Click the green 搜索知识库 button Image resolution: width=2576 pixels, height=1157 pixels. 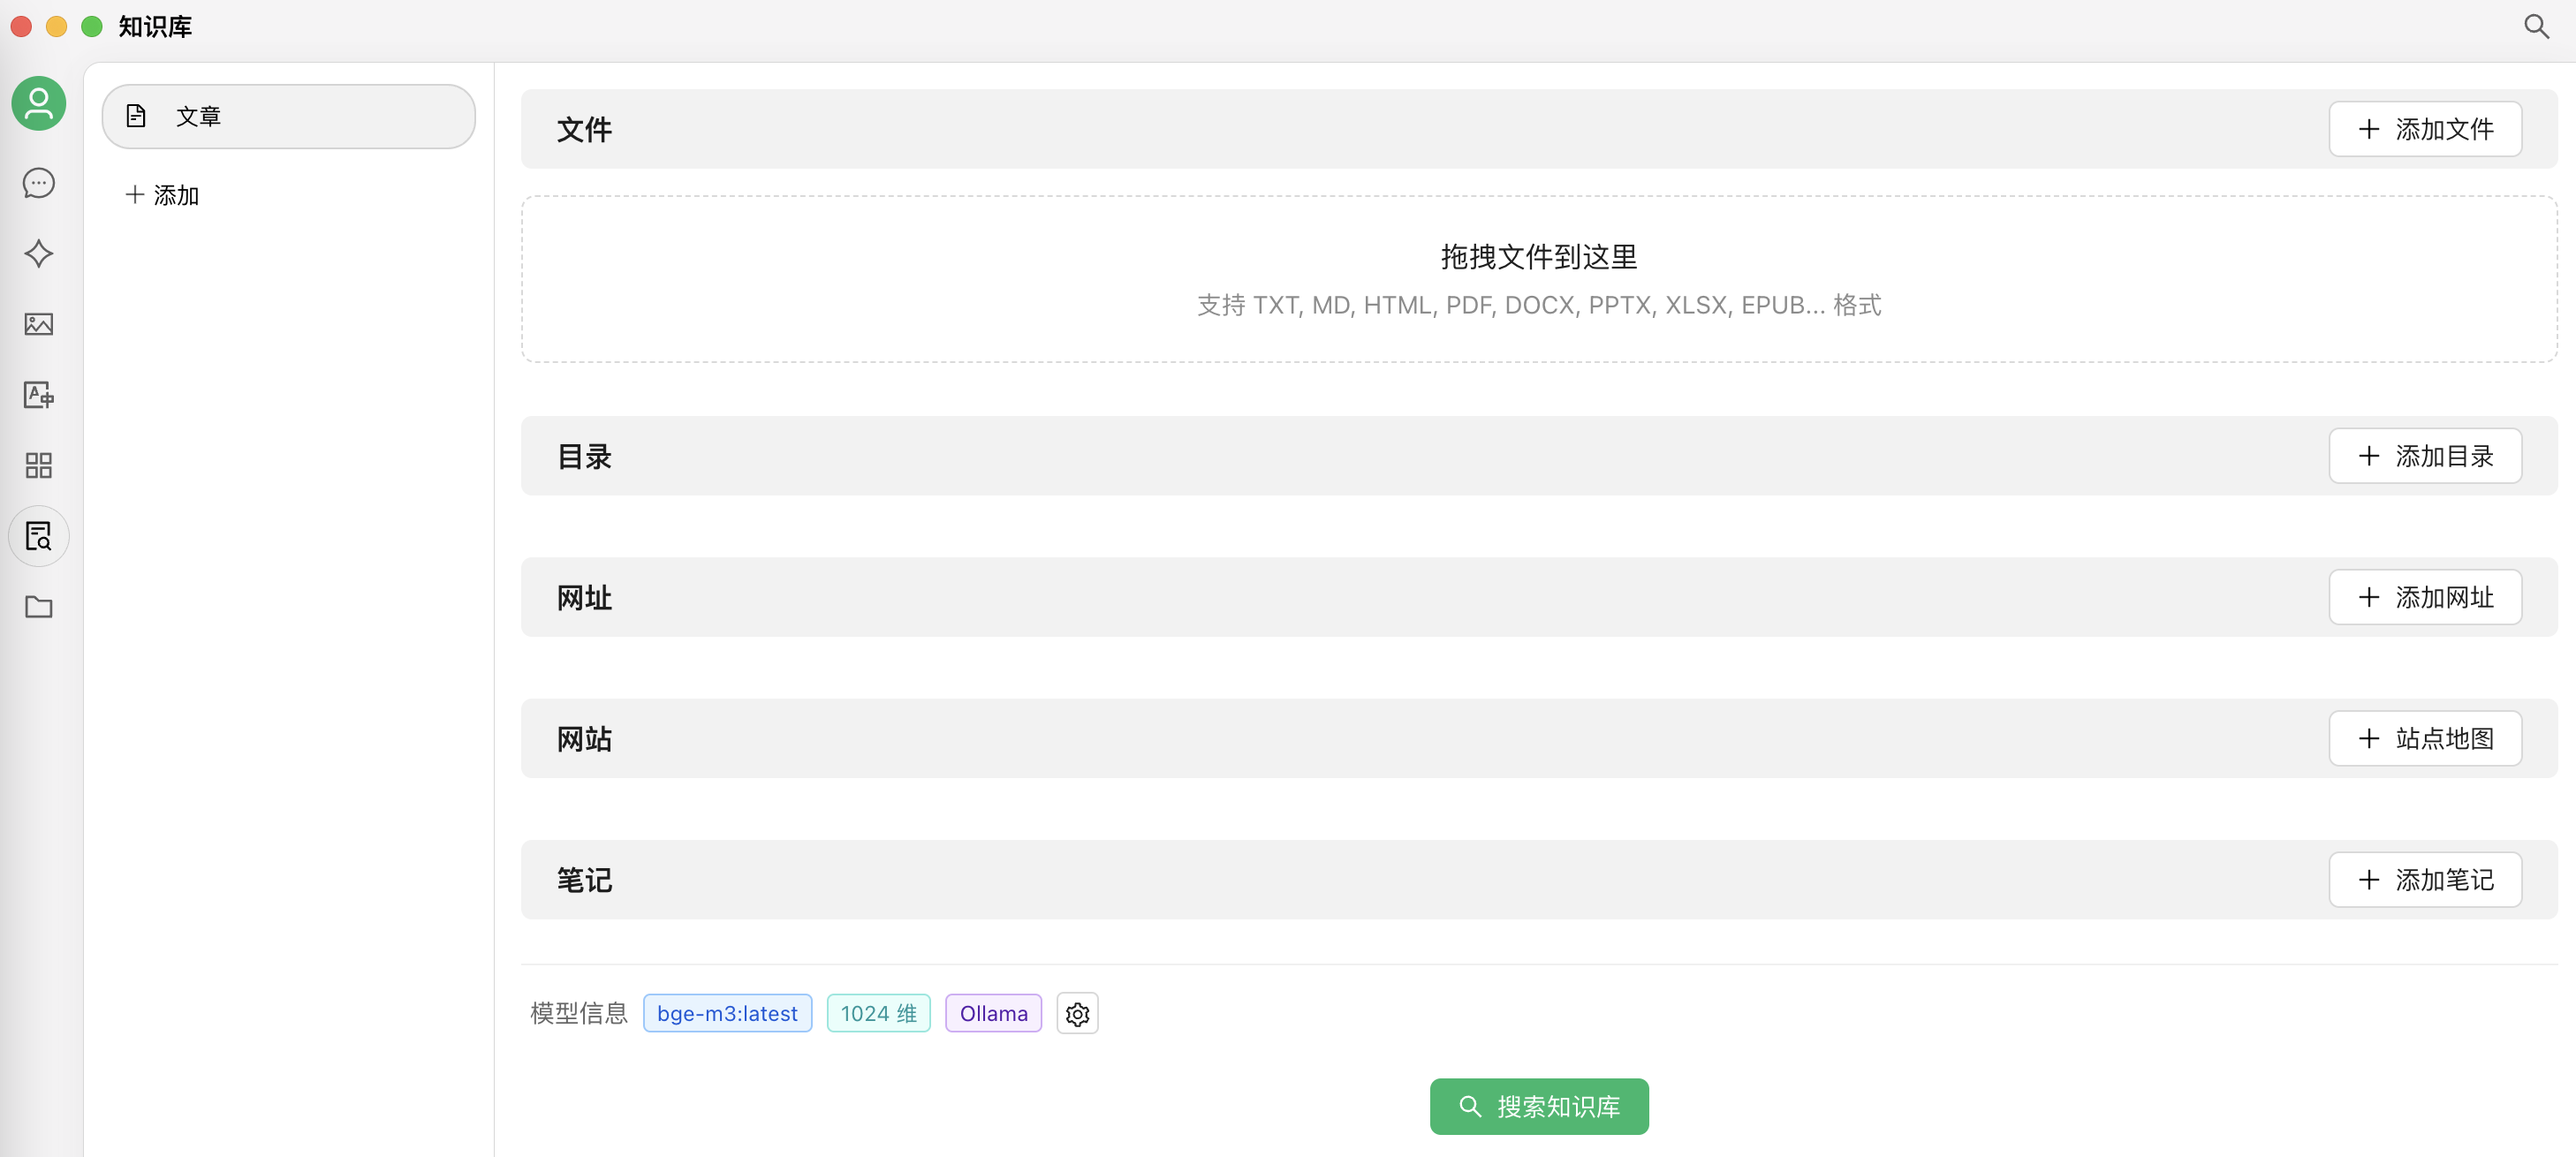1538,1106
